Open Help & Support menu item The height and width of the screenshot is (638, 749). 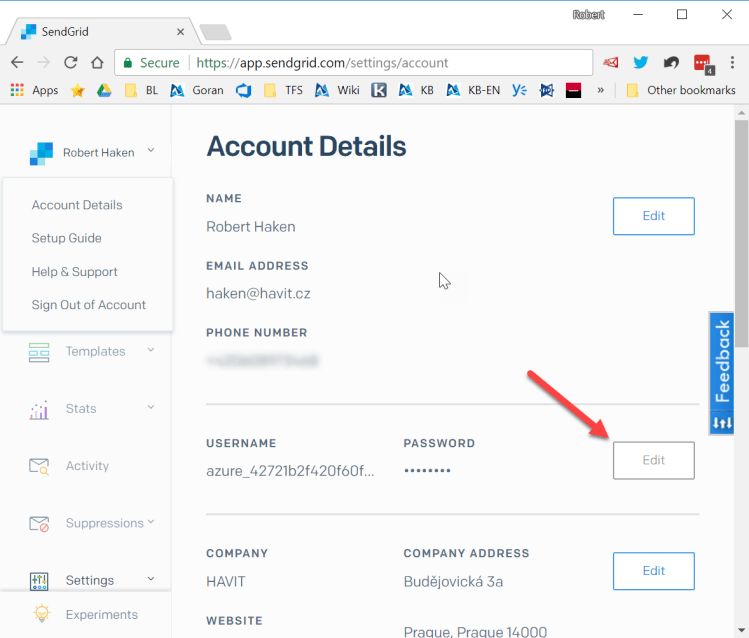[74, 272]
